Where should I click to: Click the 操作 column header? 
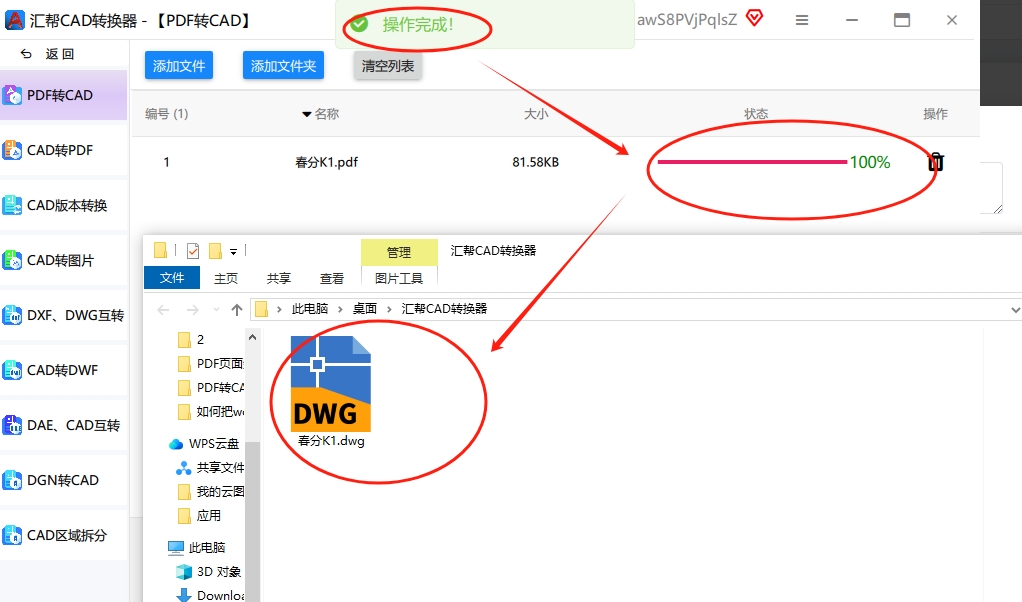(x=935, y=114)
